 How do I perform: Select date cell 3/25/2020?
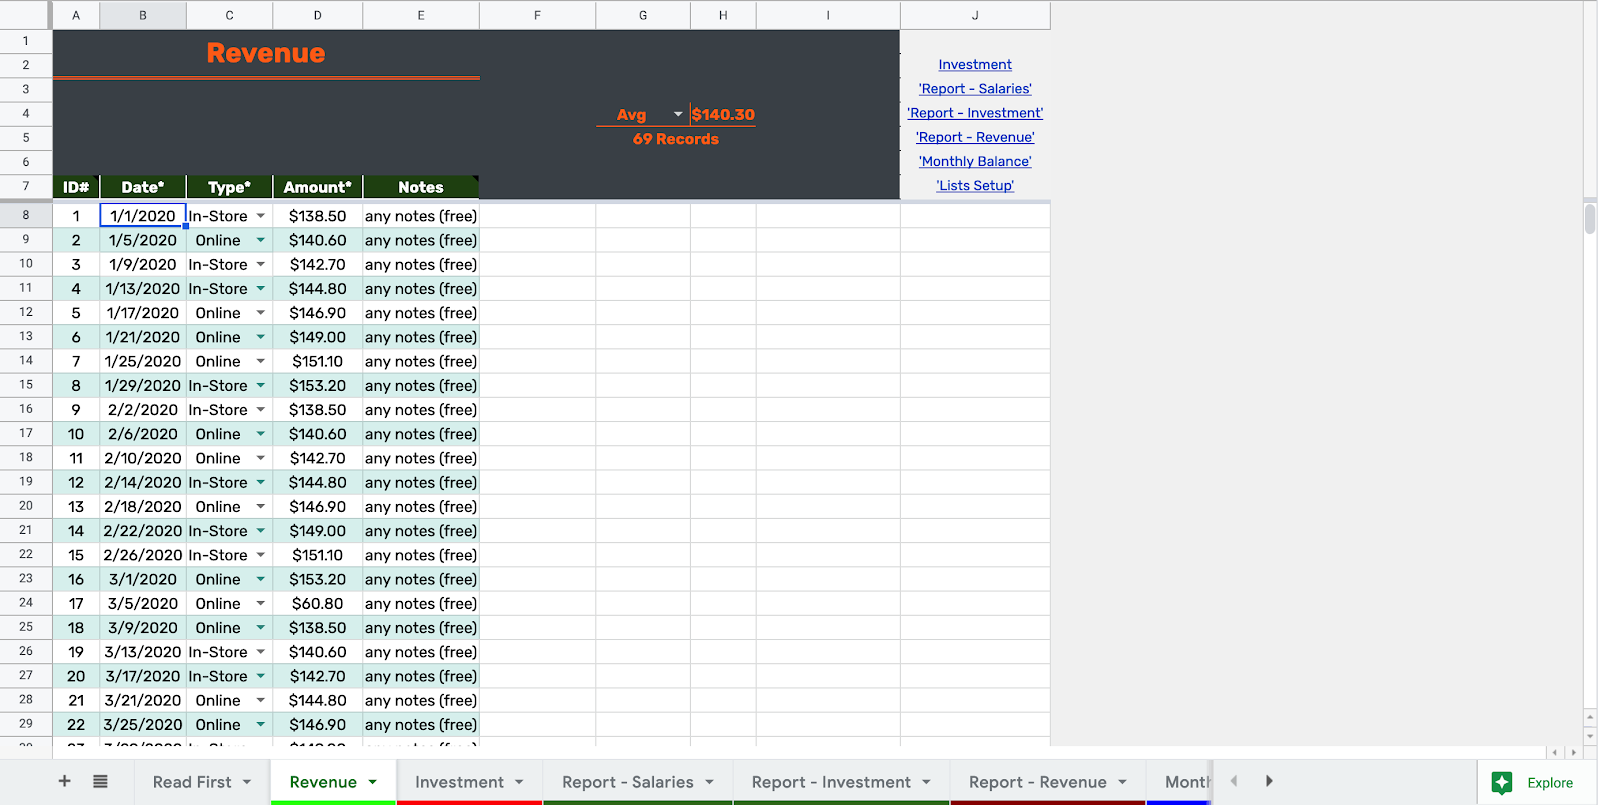[x=143, y=725]
